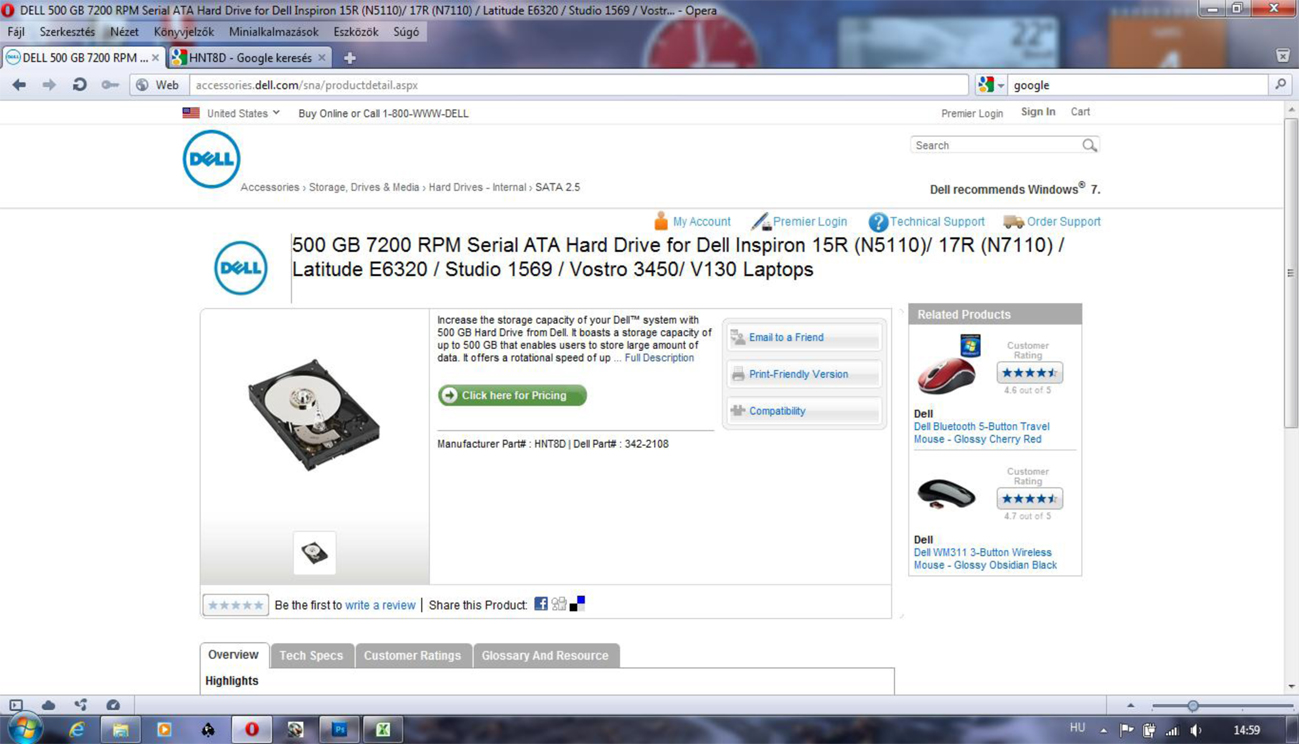The width and height of the screenshot is (1299, 744).
Task: Click the Dell logo in page header
Action: (x=211, y=159)
